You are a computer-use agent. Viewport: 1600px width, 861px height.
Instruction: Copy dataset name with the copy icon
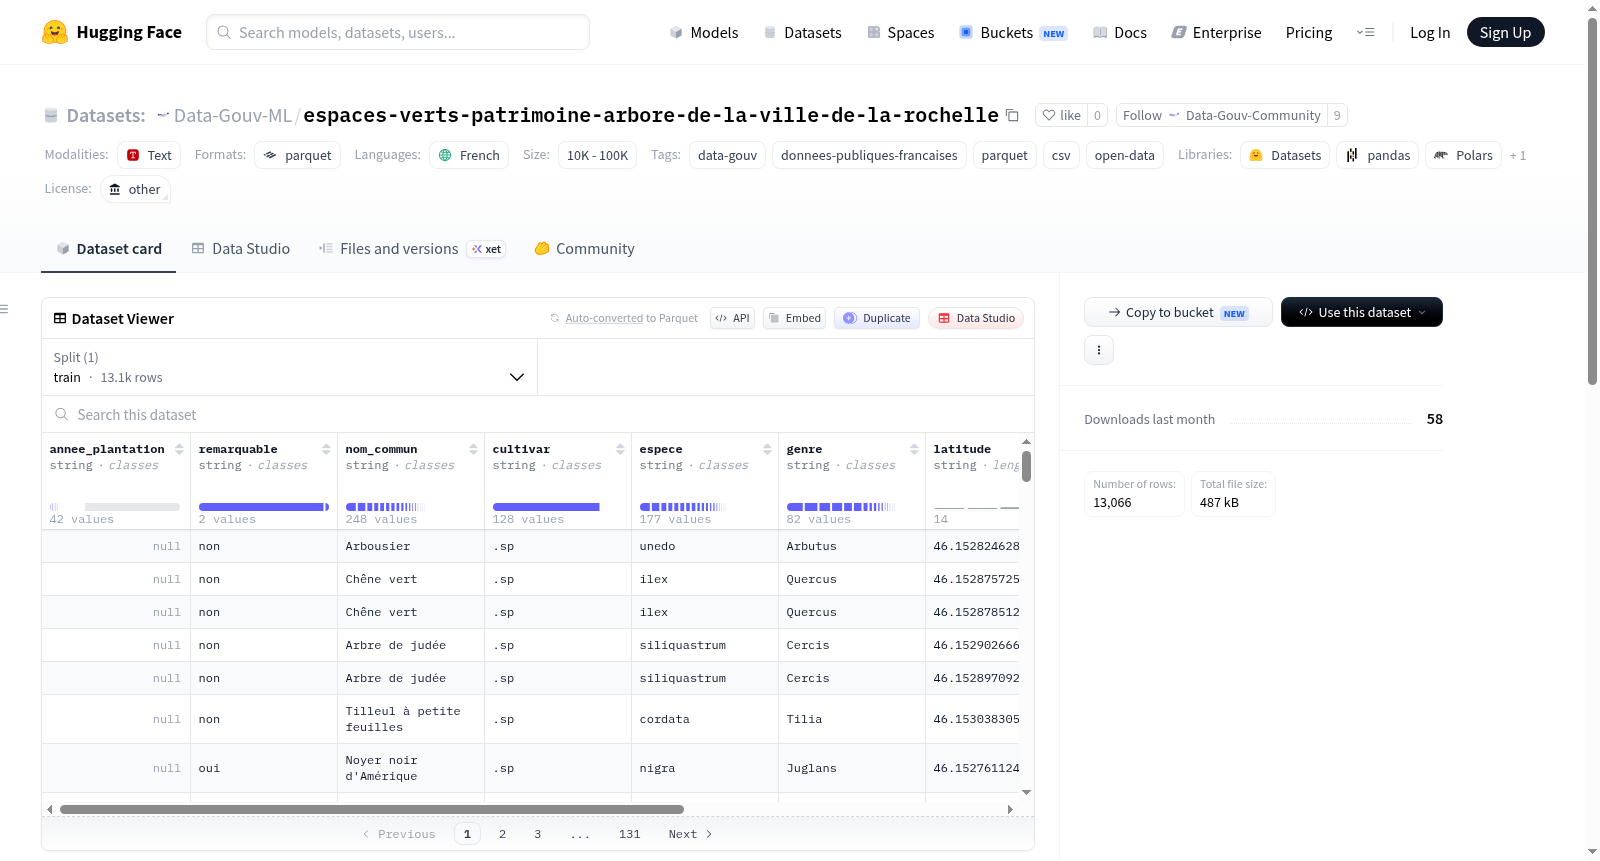click(x=1012, y=115)
